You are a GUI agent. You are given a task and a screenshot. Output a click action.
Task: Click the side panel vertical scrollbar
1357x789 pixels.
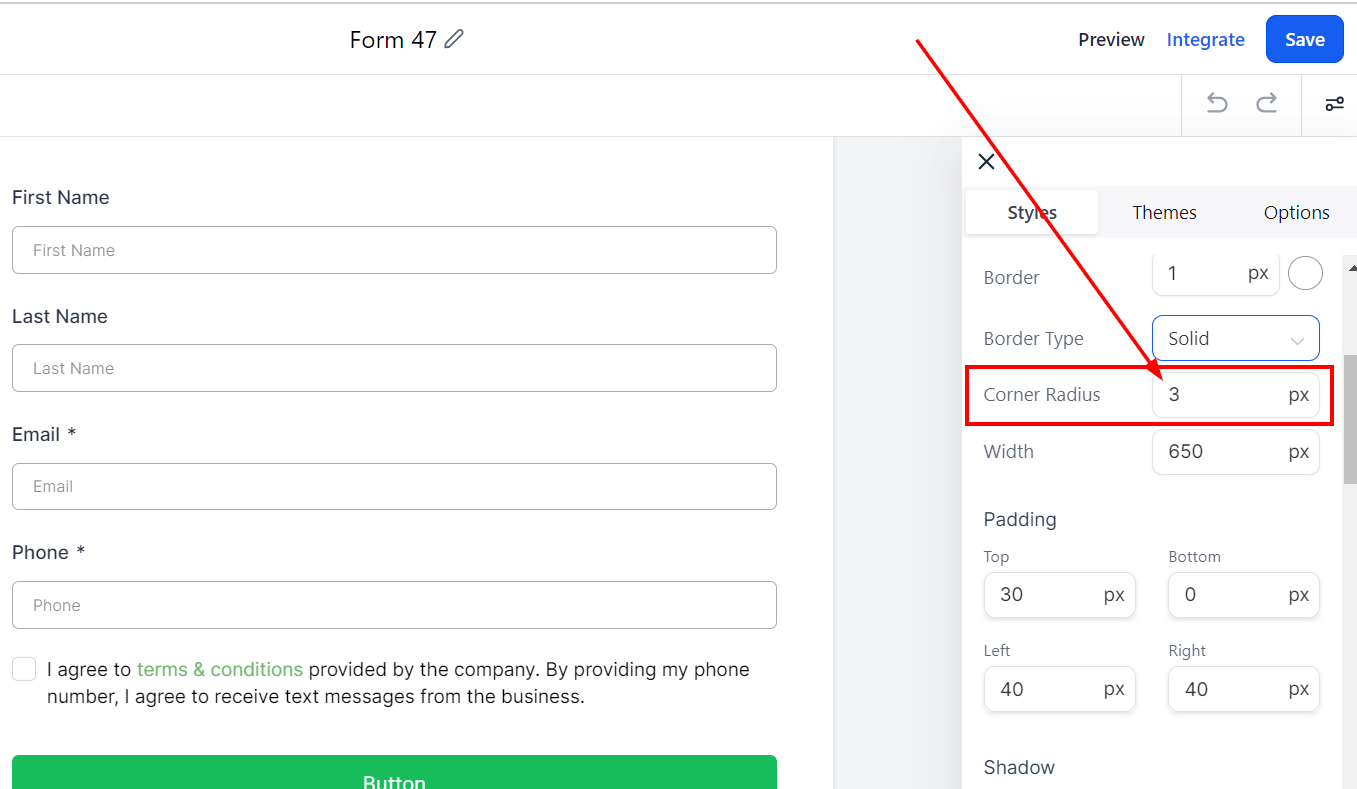click(1349, 419)
